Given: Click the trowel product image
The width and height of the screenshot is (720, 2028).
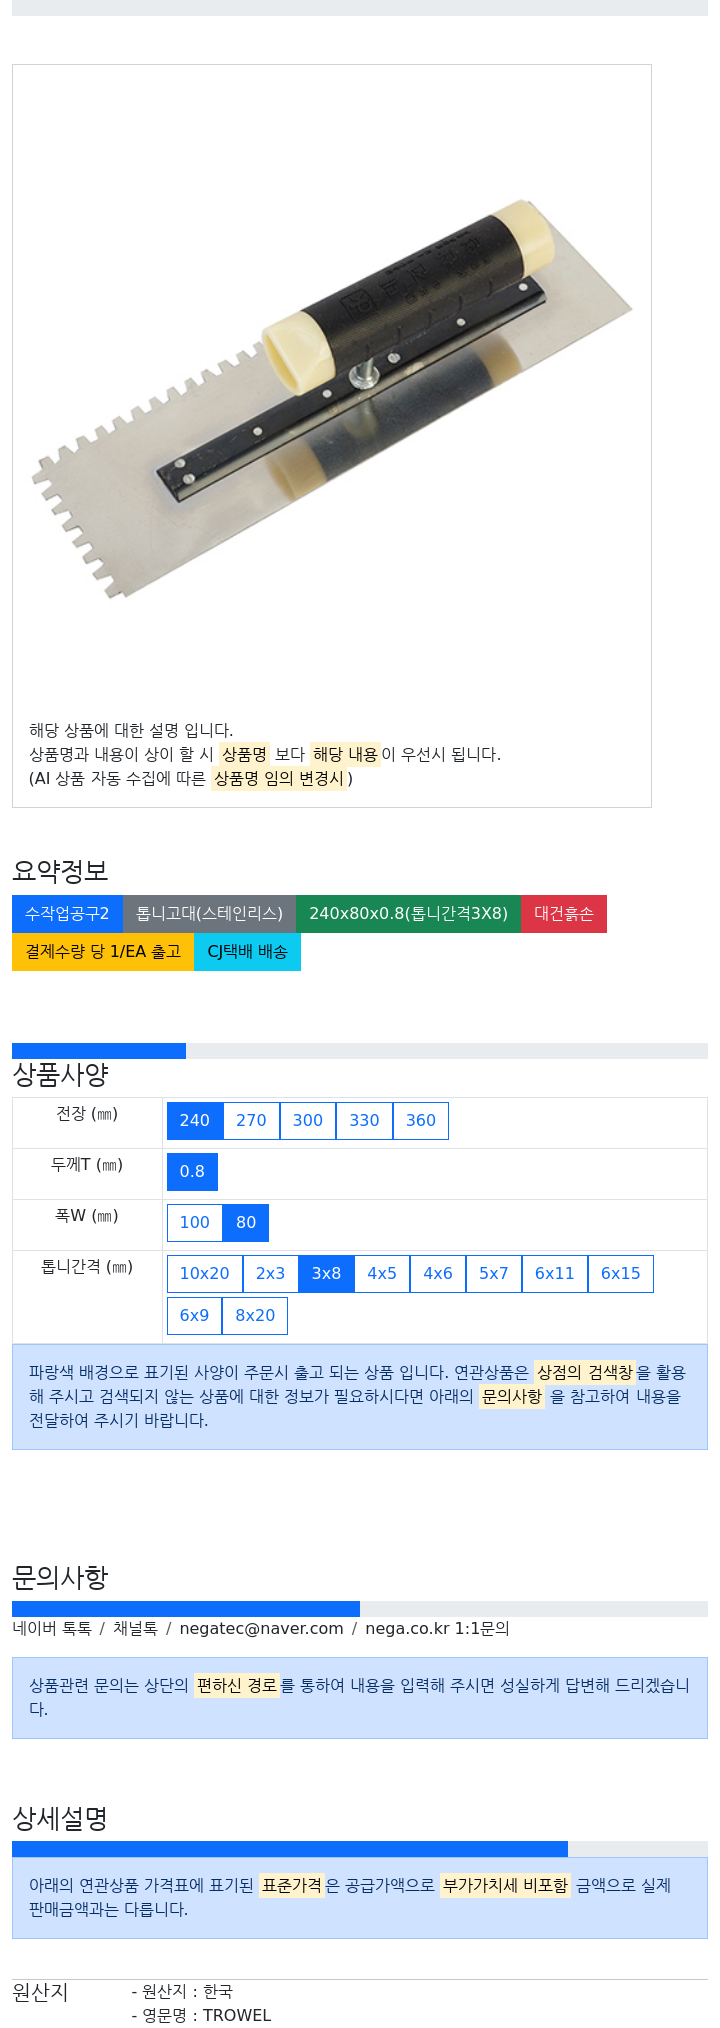Looking at the screenshot, I should point(331,398).
